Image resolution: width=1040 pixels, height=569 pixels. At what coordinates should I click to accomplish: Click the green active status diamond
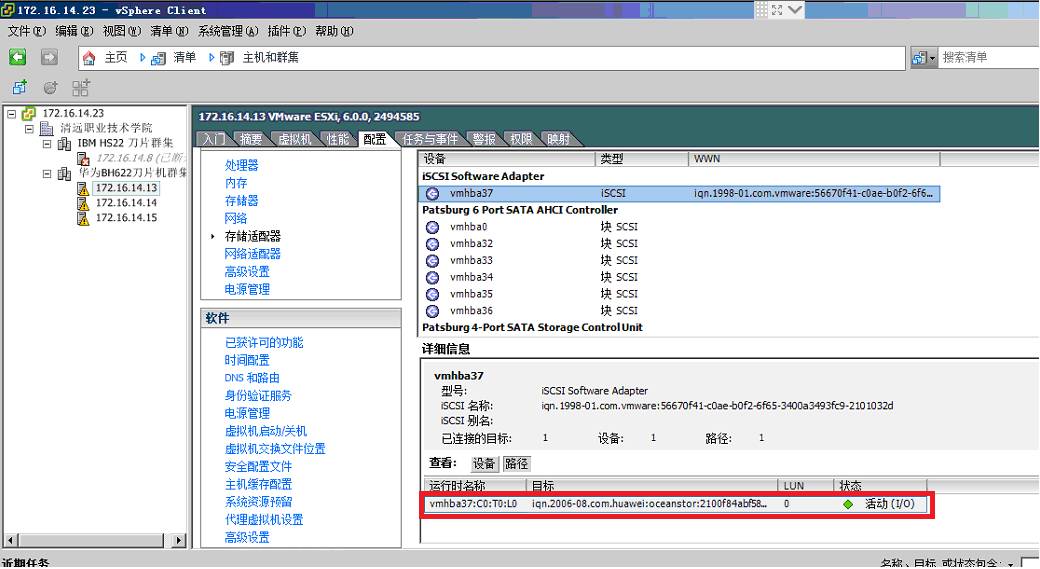(848, 504)
